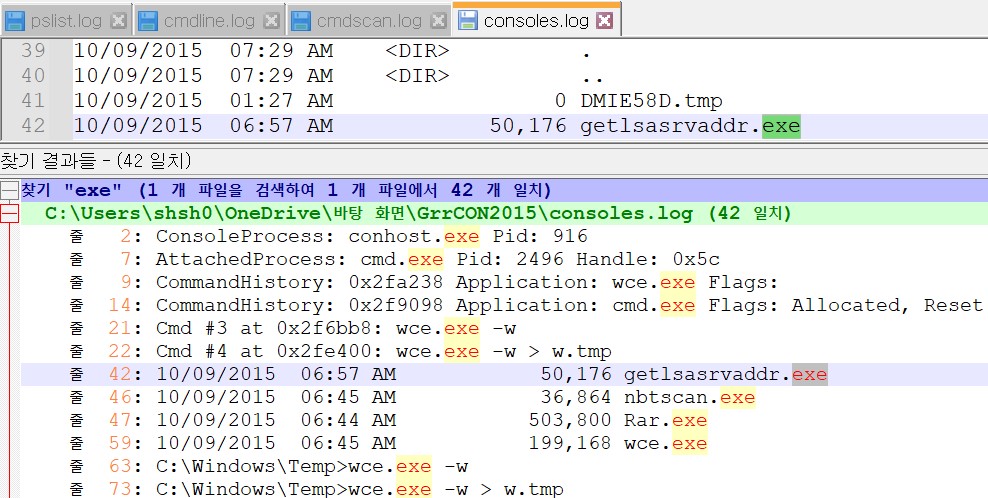Image resolution: width=988 pixels, height=498 pixels.
Task: Close the consoles.log tab
Action: click(604, 21)
